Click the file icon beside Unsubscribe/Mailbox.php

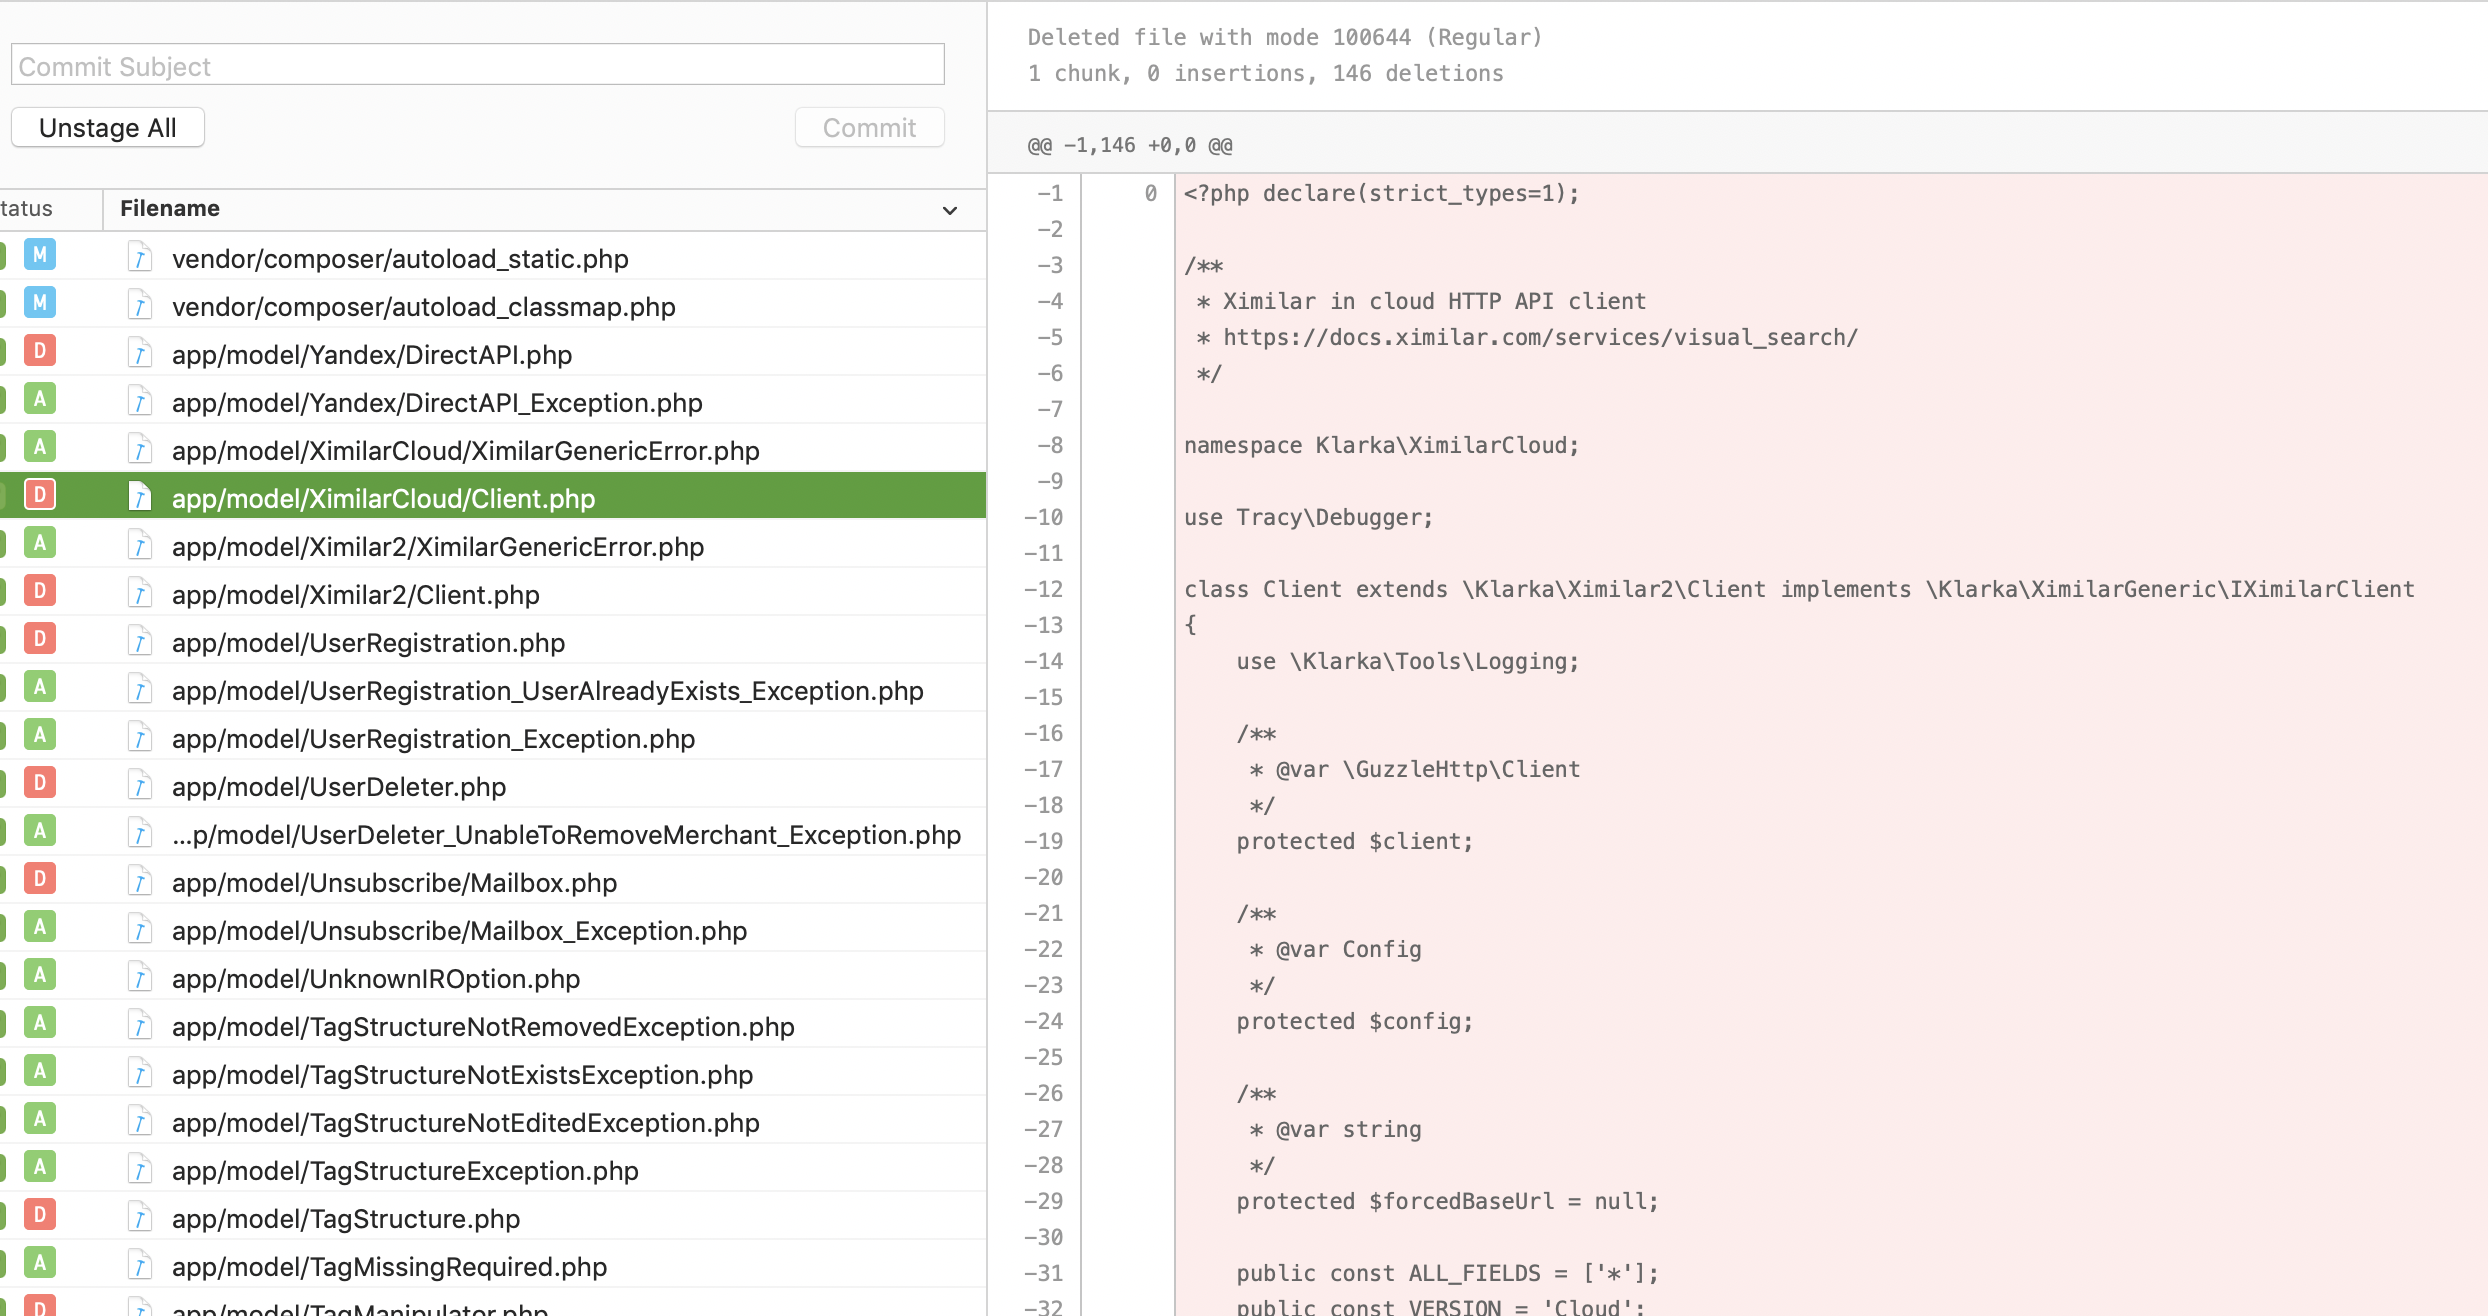pos(140,882)
